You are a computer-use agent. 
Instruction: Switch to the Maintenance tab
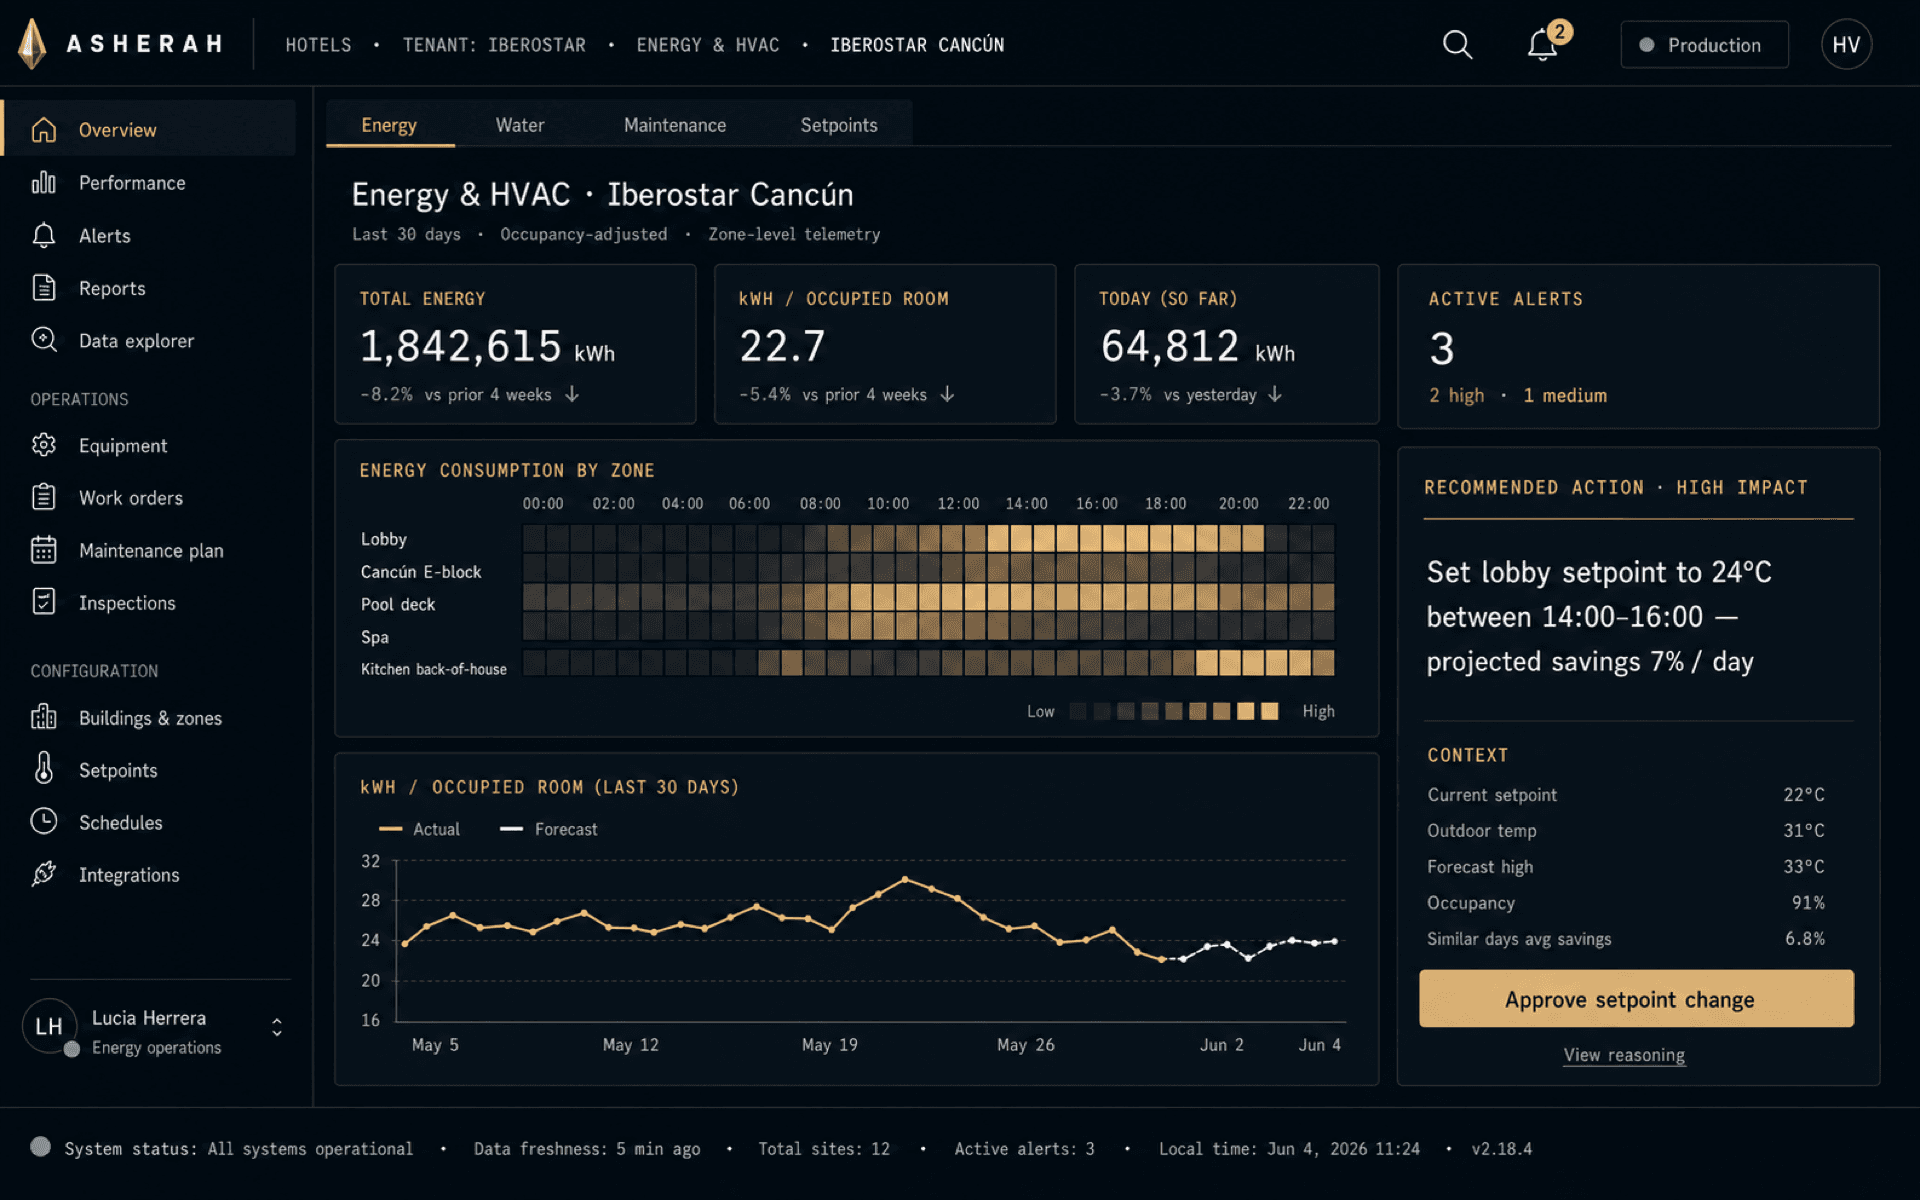coord(675,125)
